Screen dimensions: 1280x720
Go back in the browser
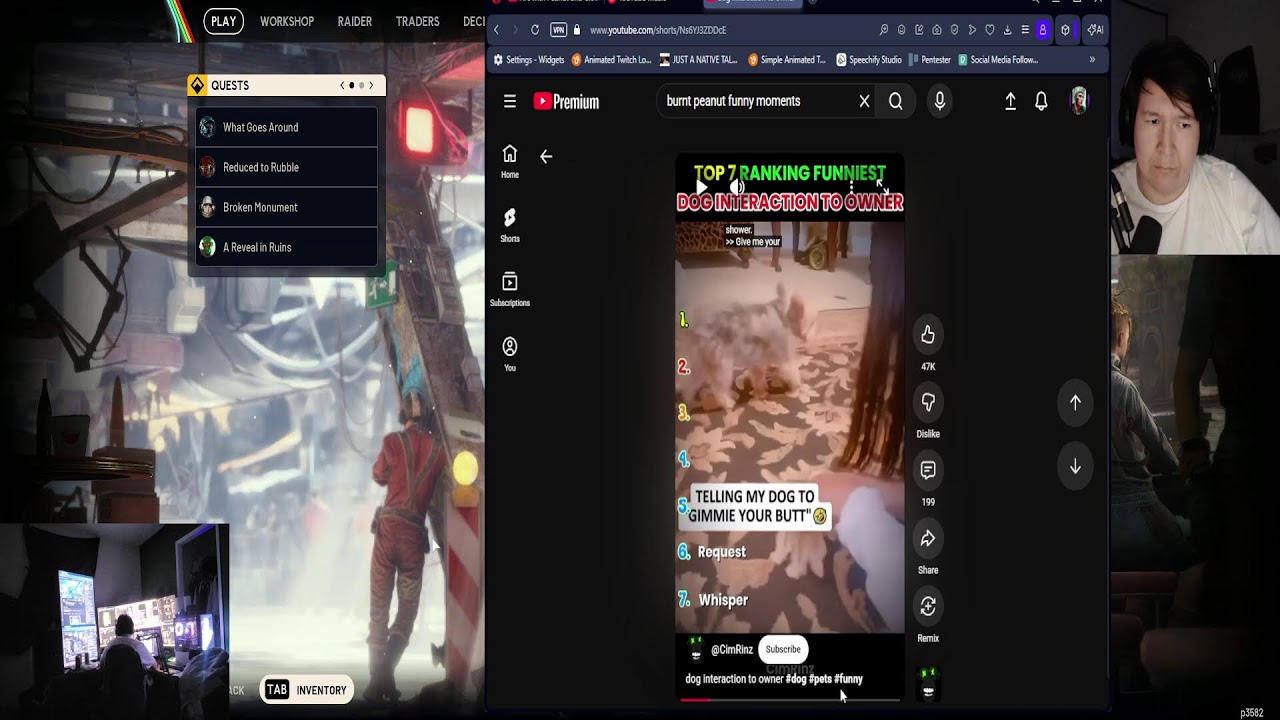pyautogui.click(x=497, y=30)
